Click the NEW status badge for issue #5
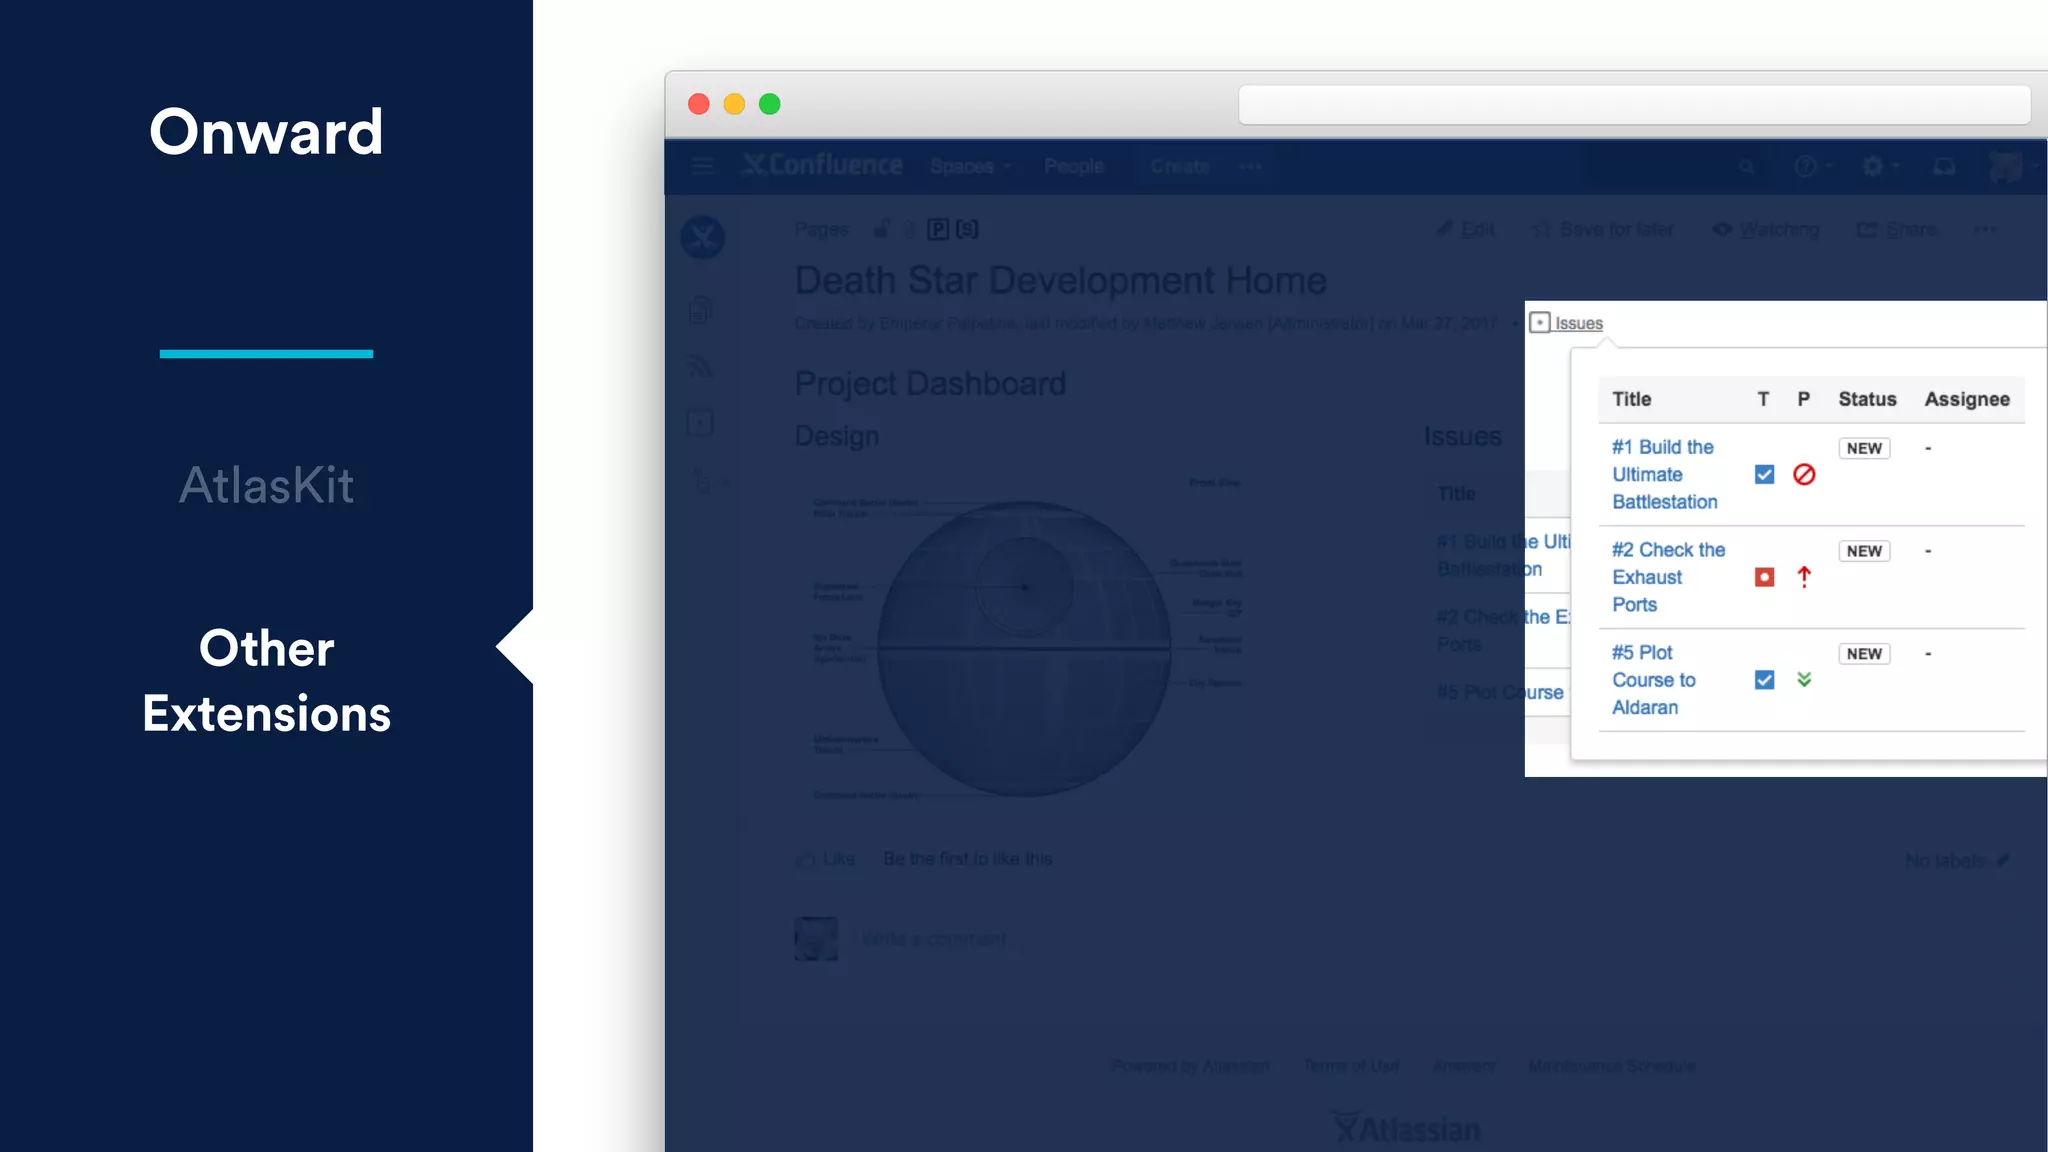The image size is (2048, 1152). (x=1864, y=654)
